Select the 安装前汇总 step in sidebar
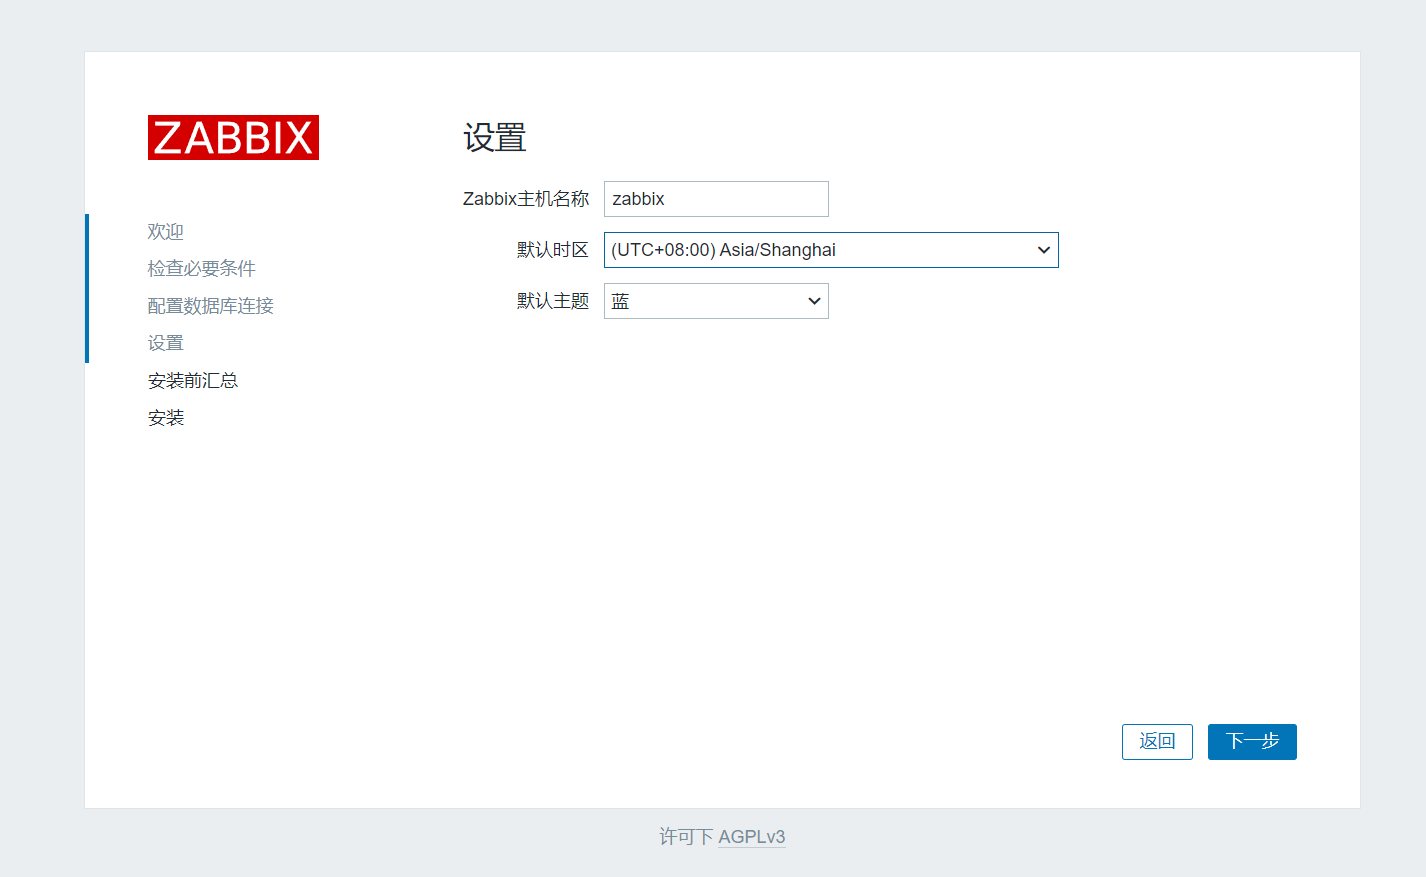 [x=193, y=381]
